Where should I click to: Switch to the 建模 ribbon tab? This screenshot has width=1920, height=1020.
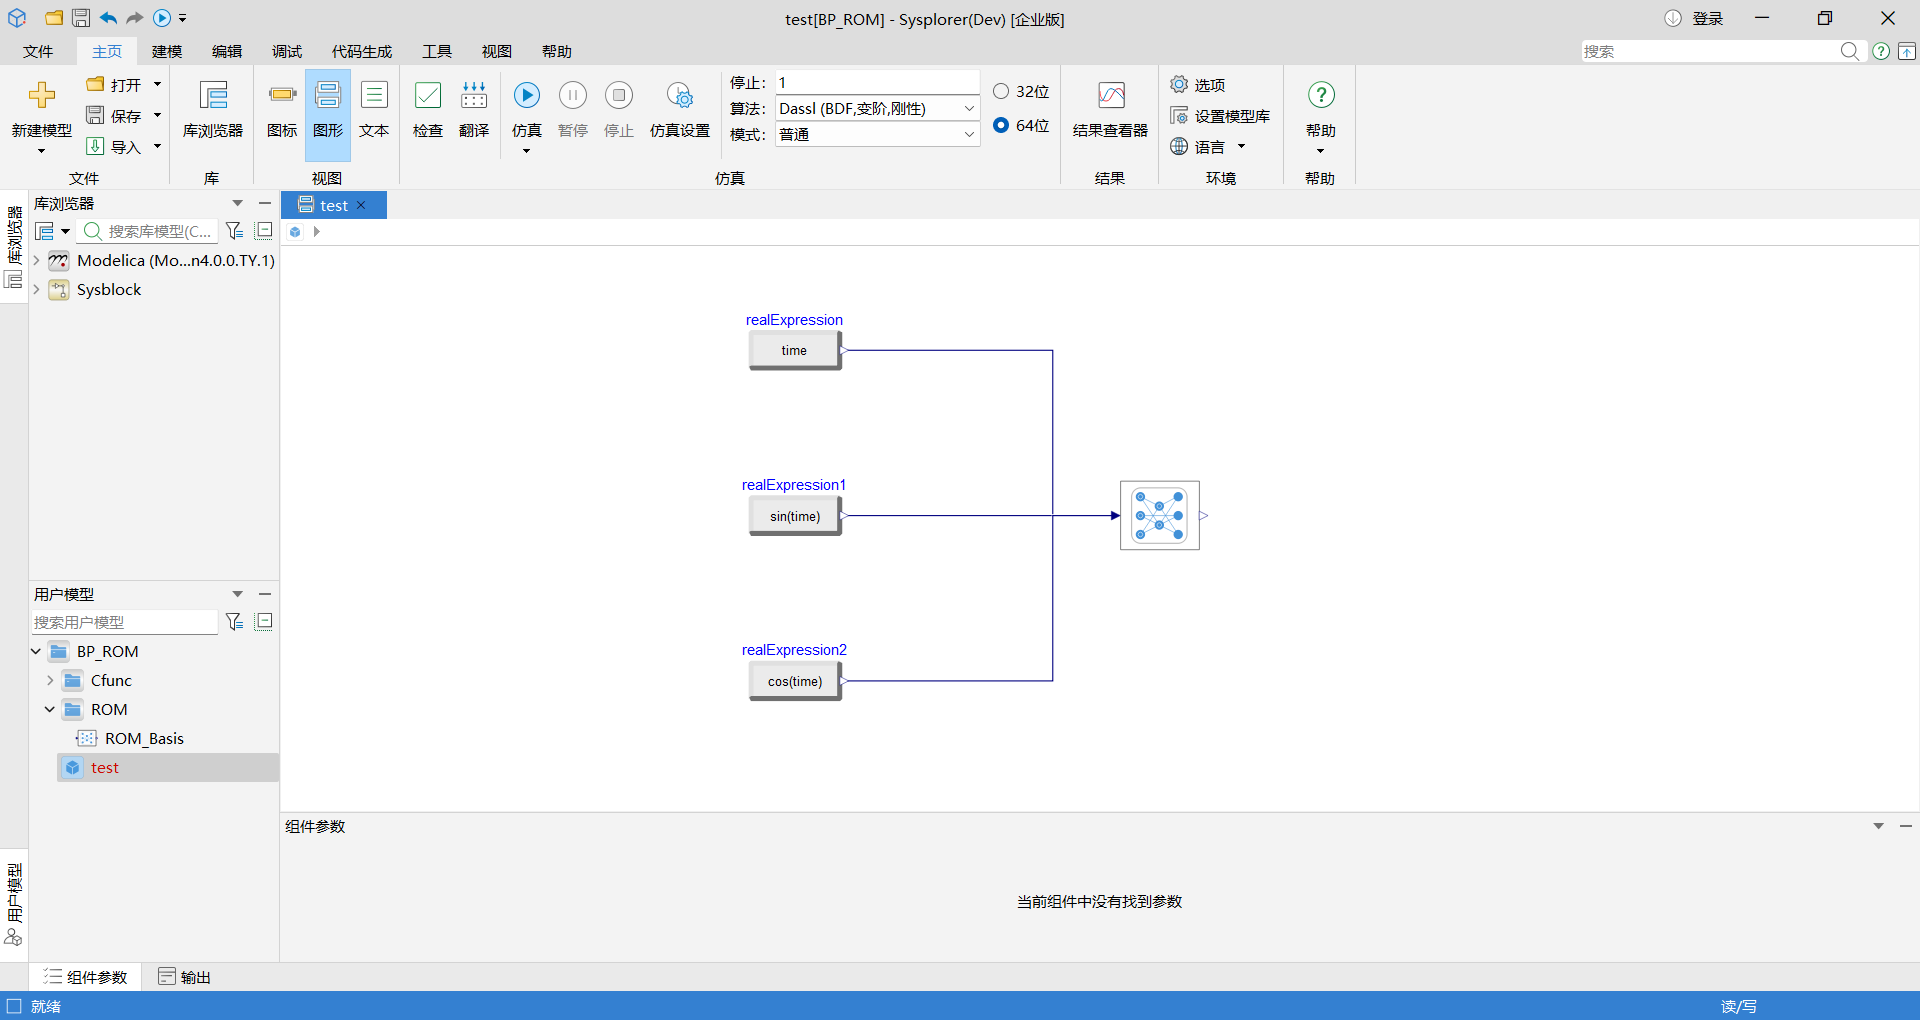pos(167,51)
